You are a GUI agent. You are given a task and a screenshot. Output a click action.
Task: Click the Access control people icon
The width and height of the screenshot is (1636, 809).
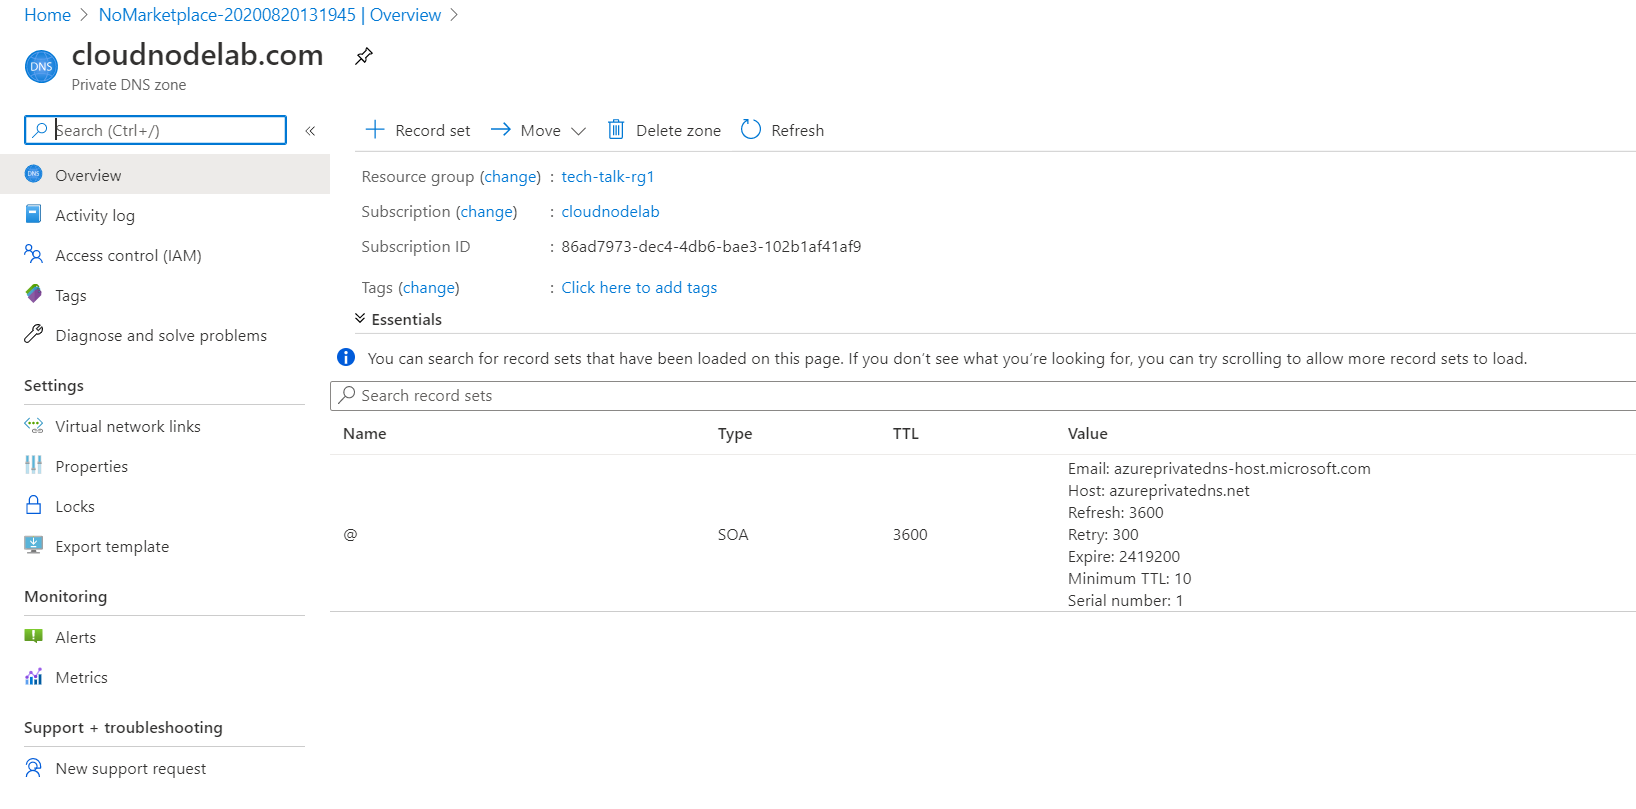click(x=33, y=254)
